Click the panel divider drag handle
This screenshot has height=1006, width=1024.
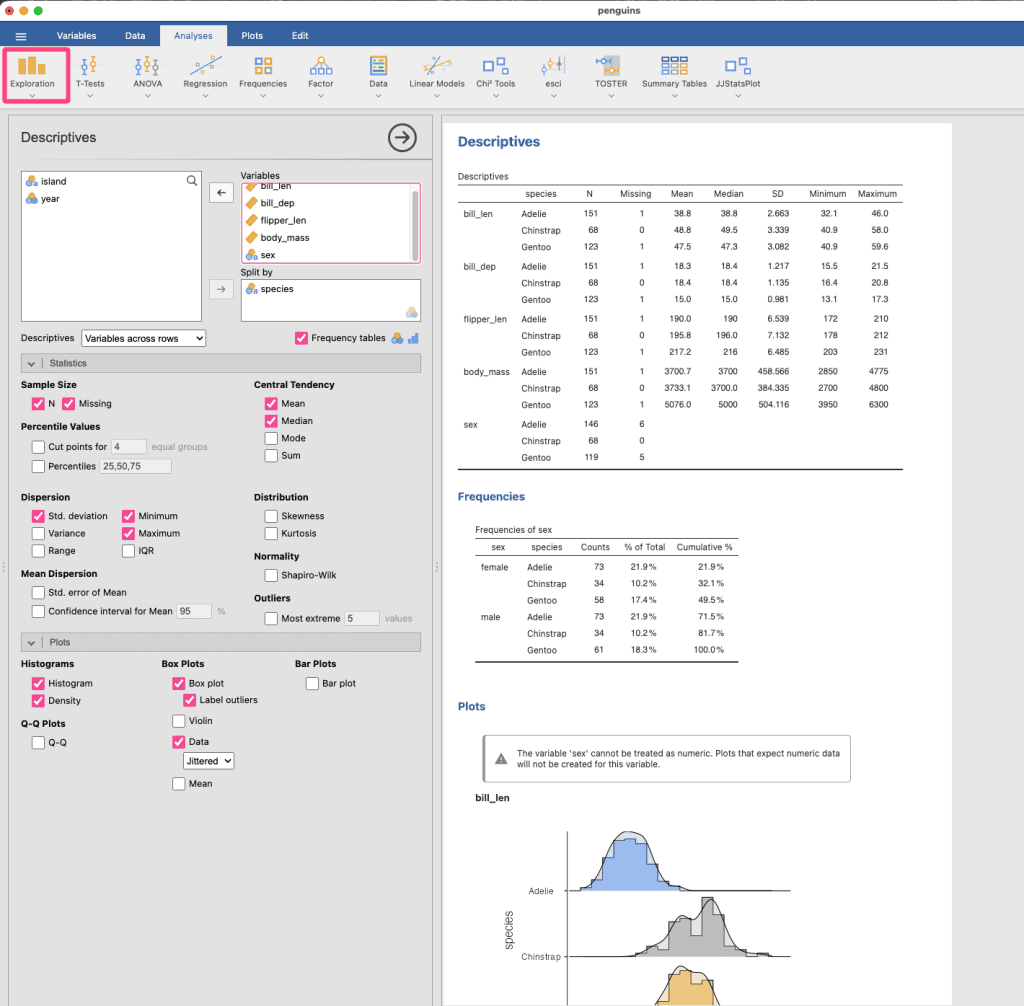click(437, 567)
